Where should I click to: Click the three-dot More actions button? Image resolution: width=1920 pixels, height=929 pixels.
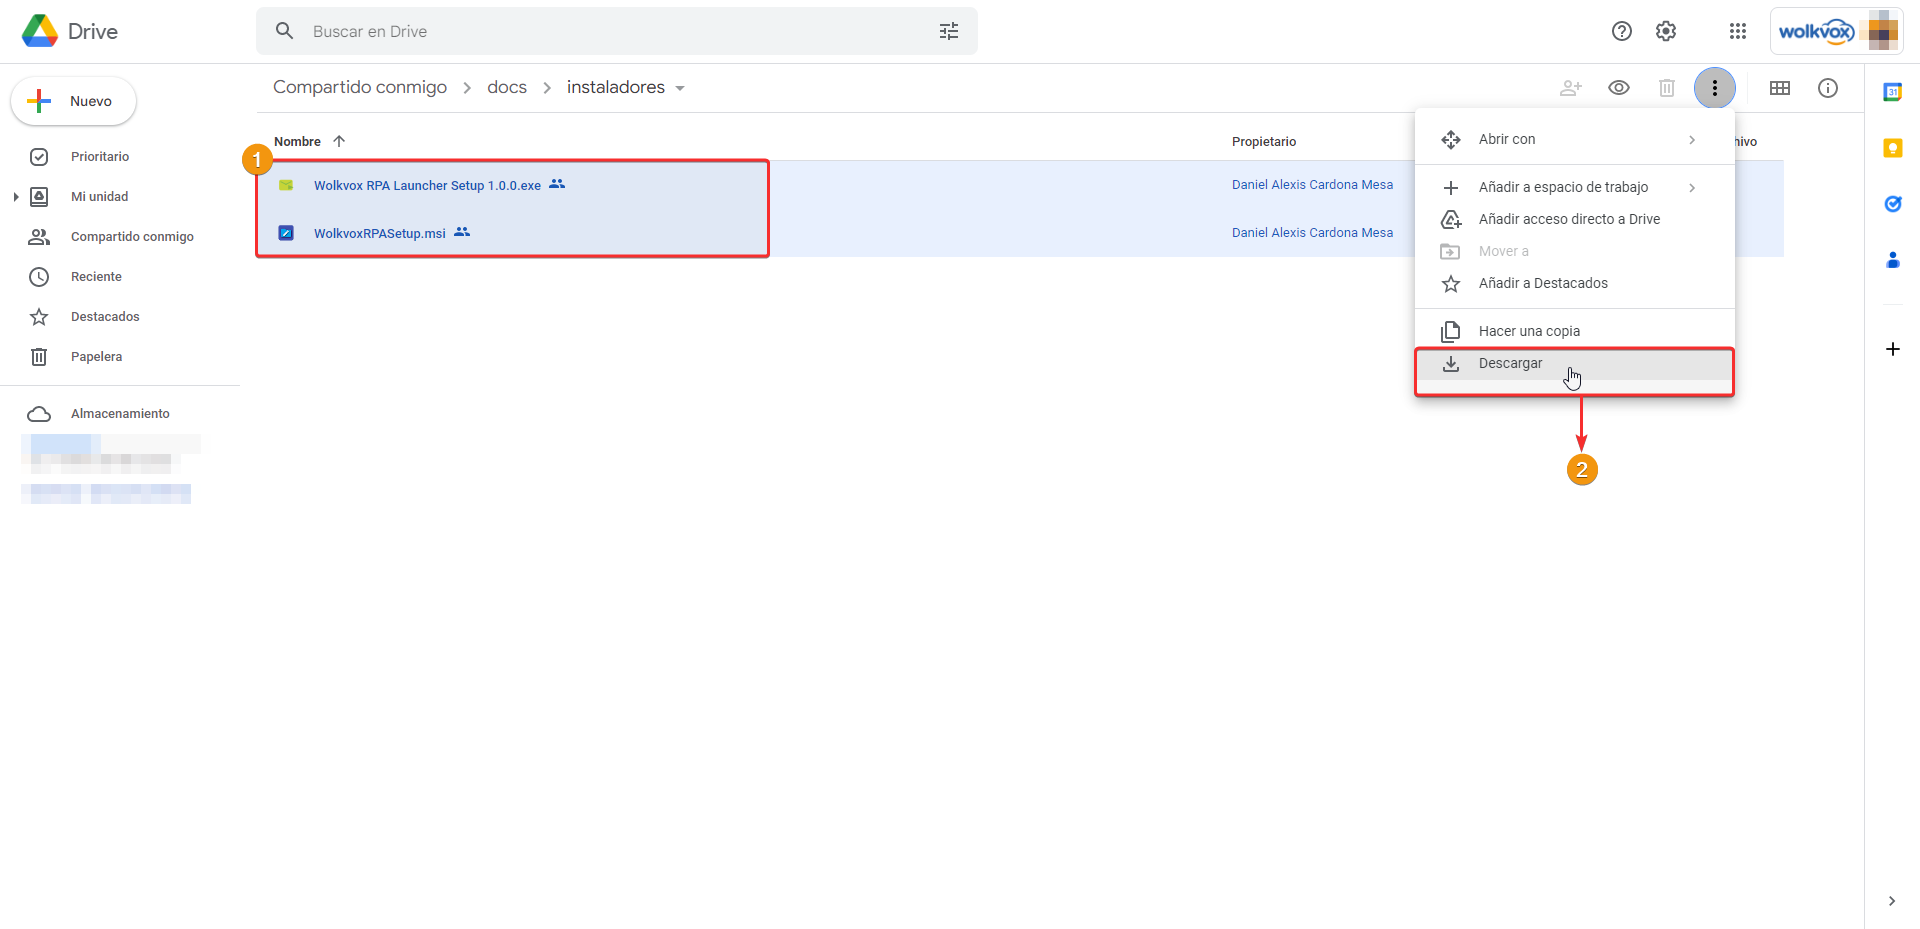[x=1715, y=88]
